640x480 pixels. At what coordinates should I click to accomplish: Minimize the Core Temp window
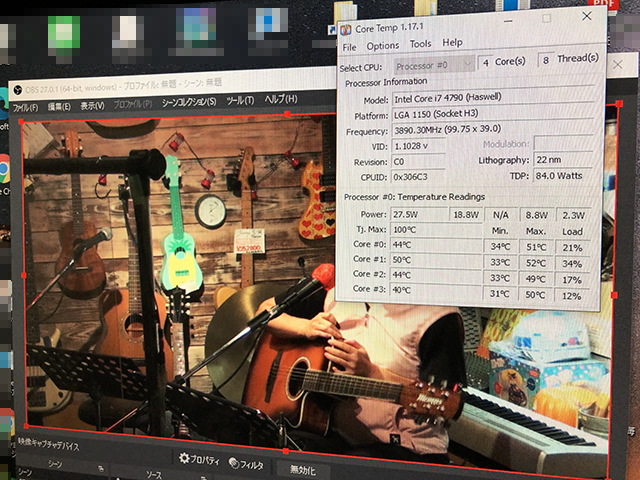(x=508, y=21)
